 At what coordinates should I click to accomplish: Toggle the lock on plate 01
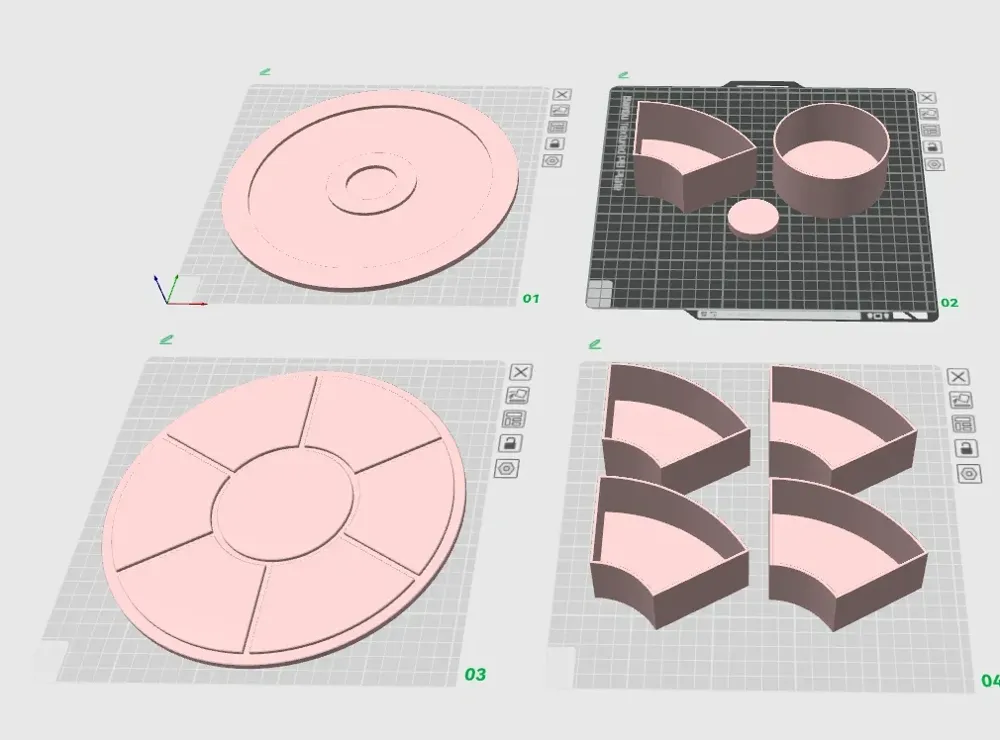pos(555,144)
